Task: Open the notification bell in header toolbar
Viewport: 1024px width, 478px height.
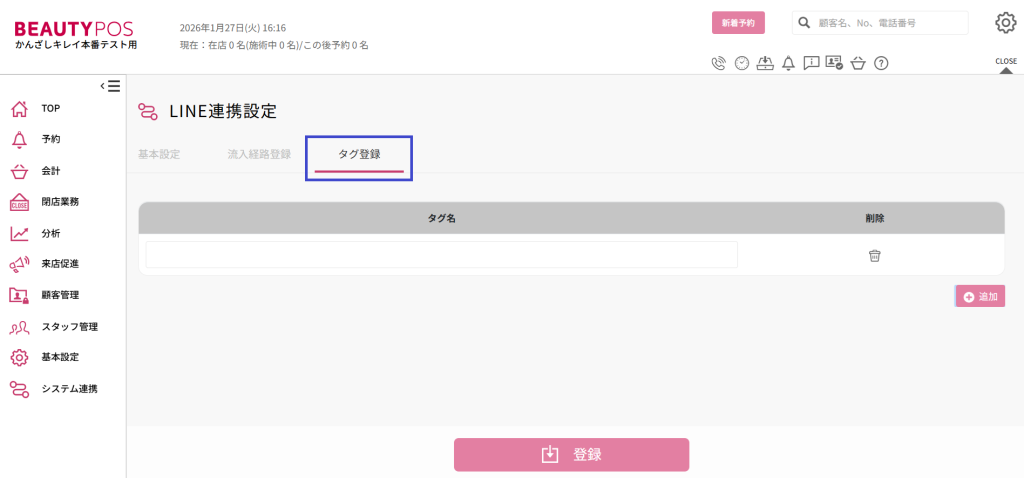Action: 788,63
